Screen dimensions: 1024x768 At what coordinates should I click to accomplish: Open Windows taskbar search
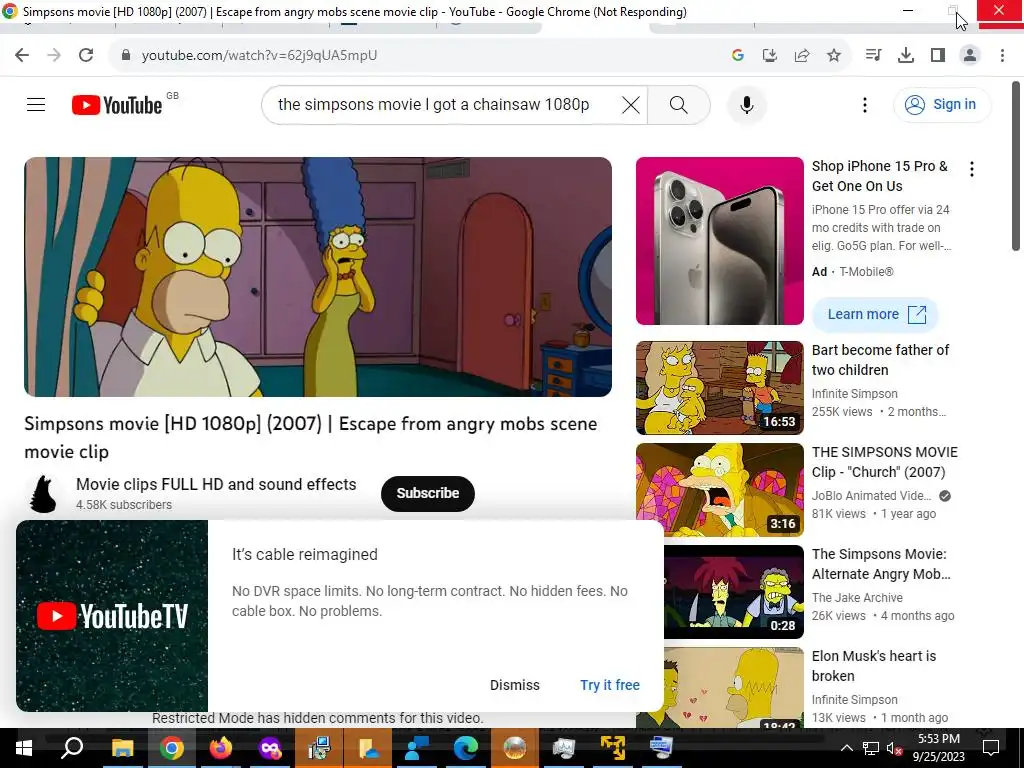72,748
